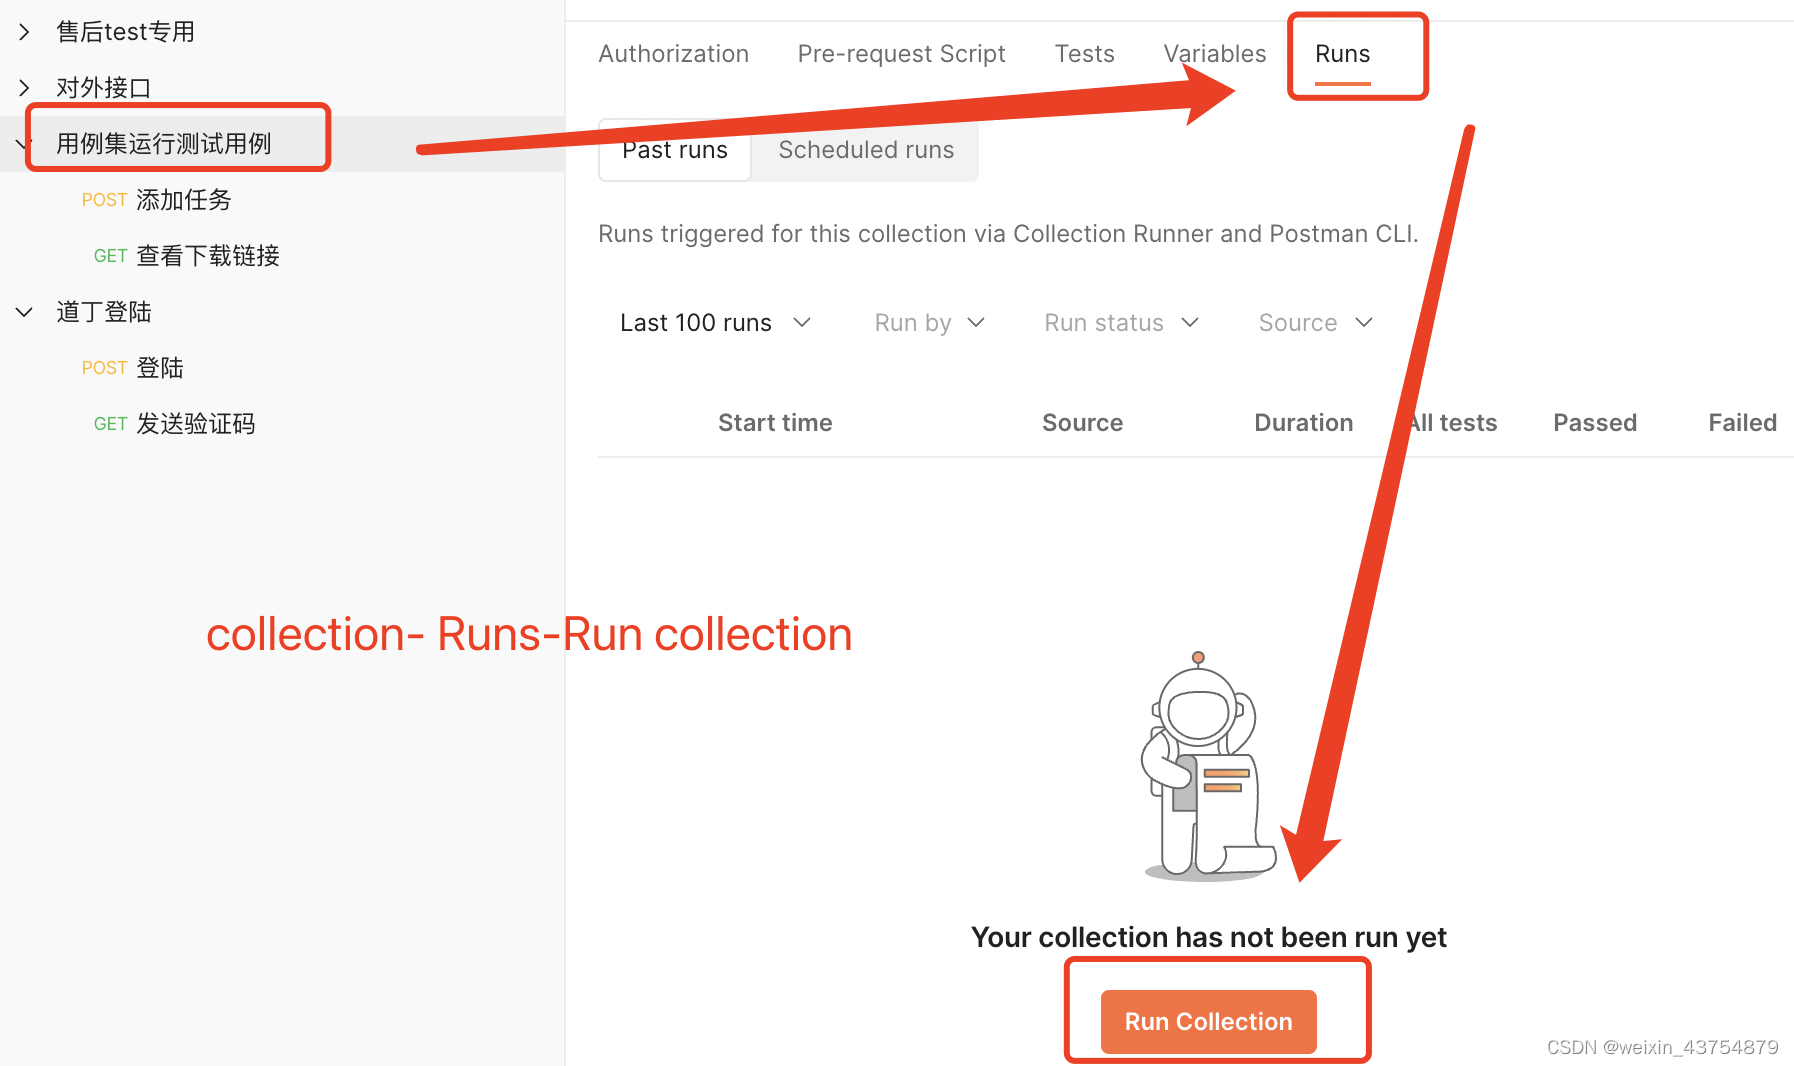Screen dimensions: 1794x1066
Task: Select the 道丁登陆 collection name
Action: pyautogui.click(x=104, y=312)
